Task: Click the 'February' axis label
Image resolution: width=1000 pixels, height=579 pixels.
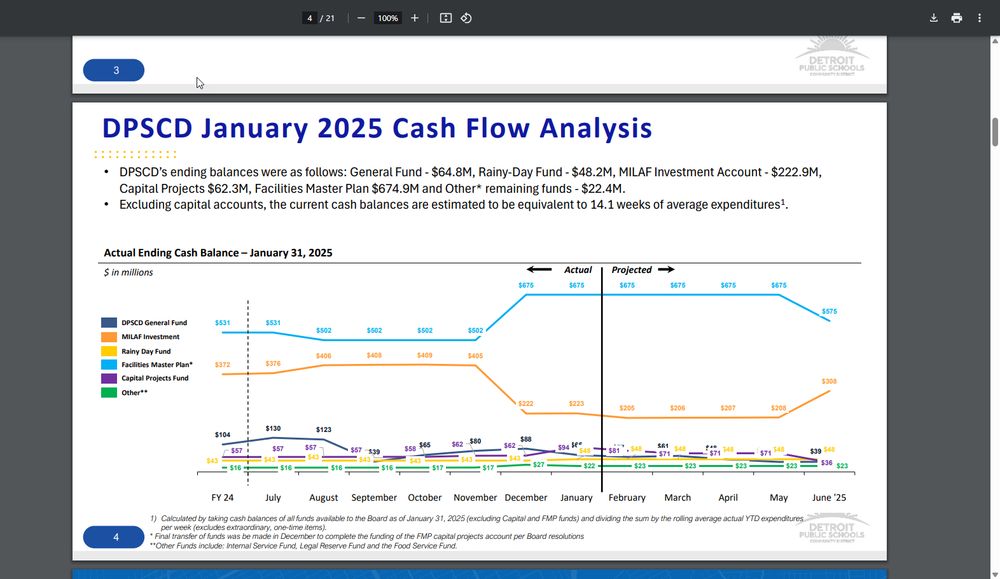Action: [x=627, y=497]
